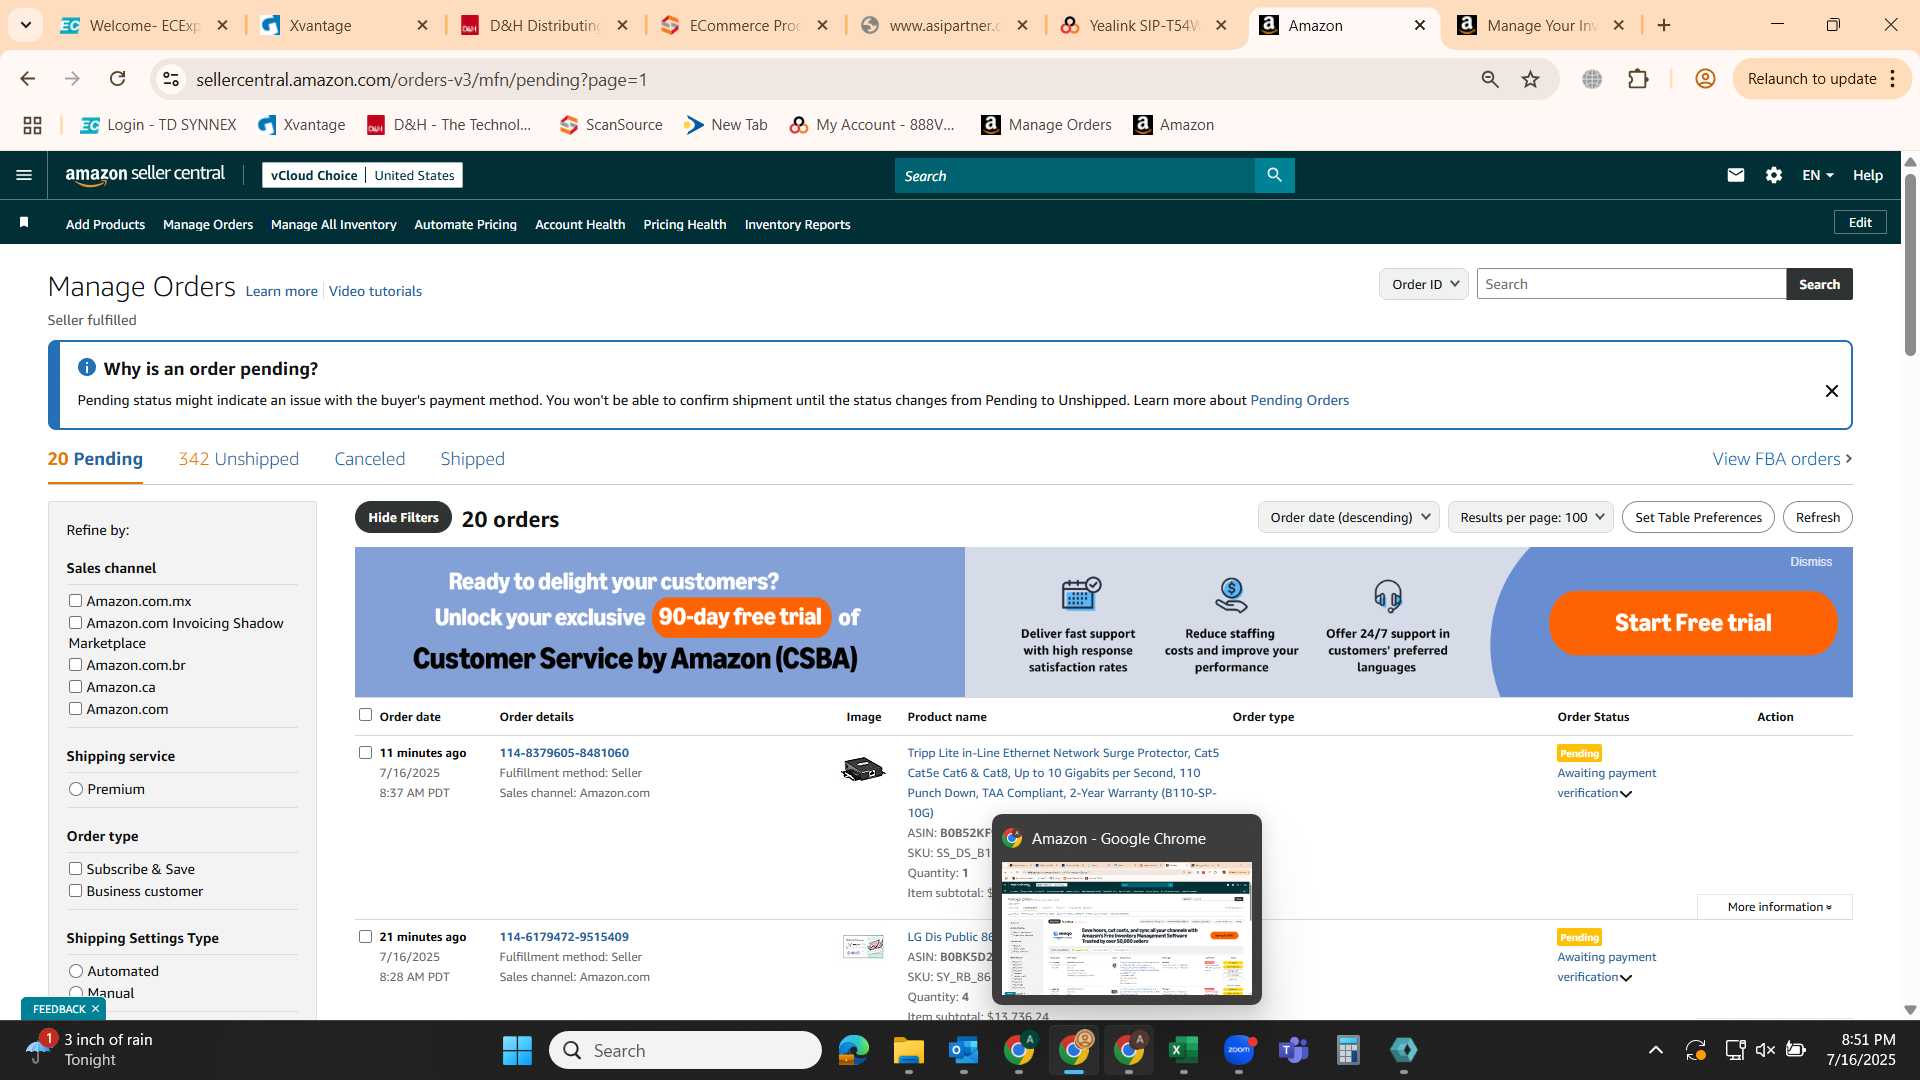Open the Seller Central hamburger menu
Image resolution: width=1920 pixels, height=1080 pixels.
click(24, 175)
